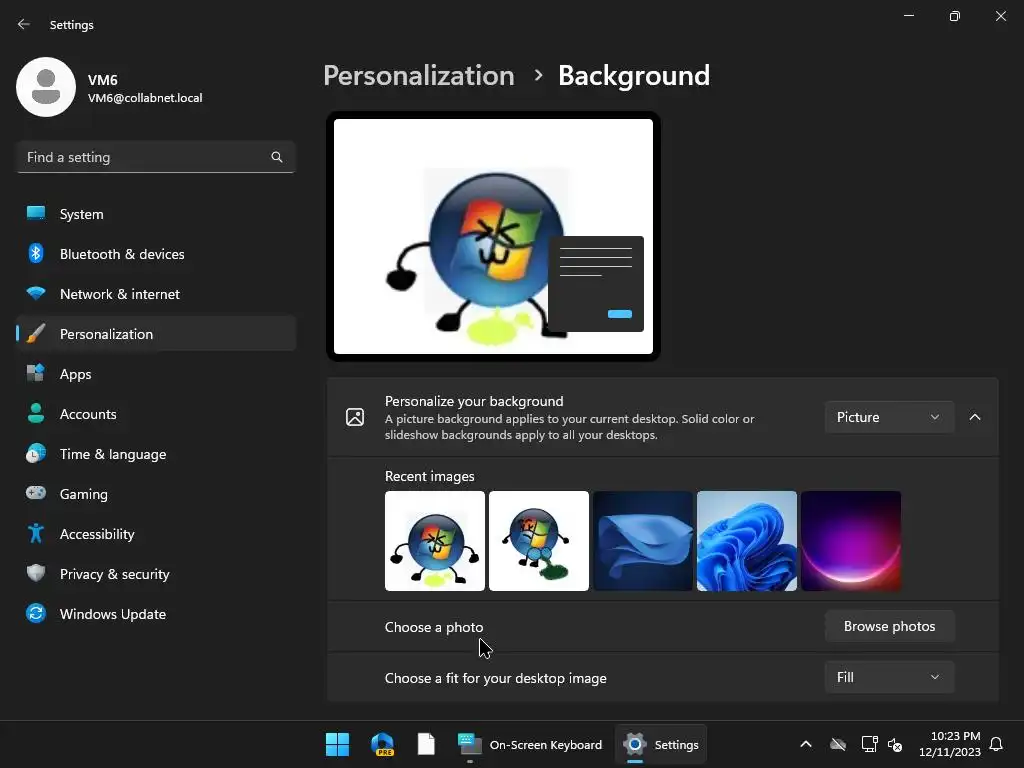Image resolution: width=1024 pixels, height=768 pixels.
Task: Click the Browse photos button
Action: tap(889, 626)
